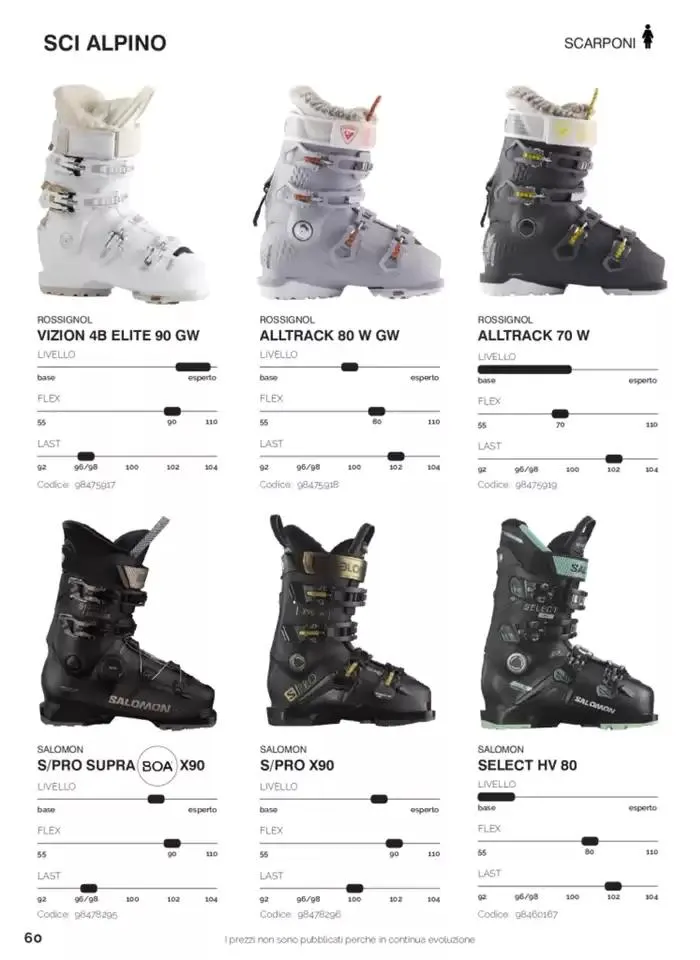700x960 pixels.
Task: Click the SELECT HV 80 product title
Action: coord(527,765)
